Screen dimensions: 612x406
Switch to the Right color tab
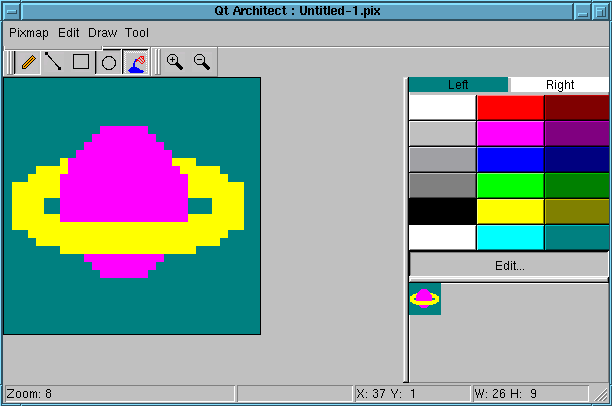[560, 85]
